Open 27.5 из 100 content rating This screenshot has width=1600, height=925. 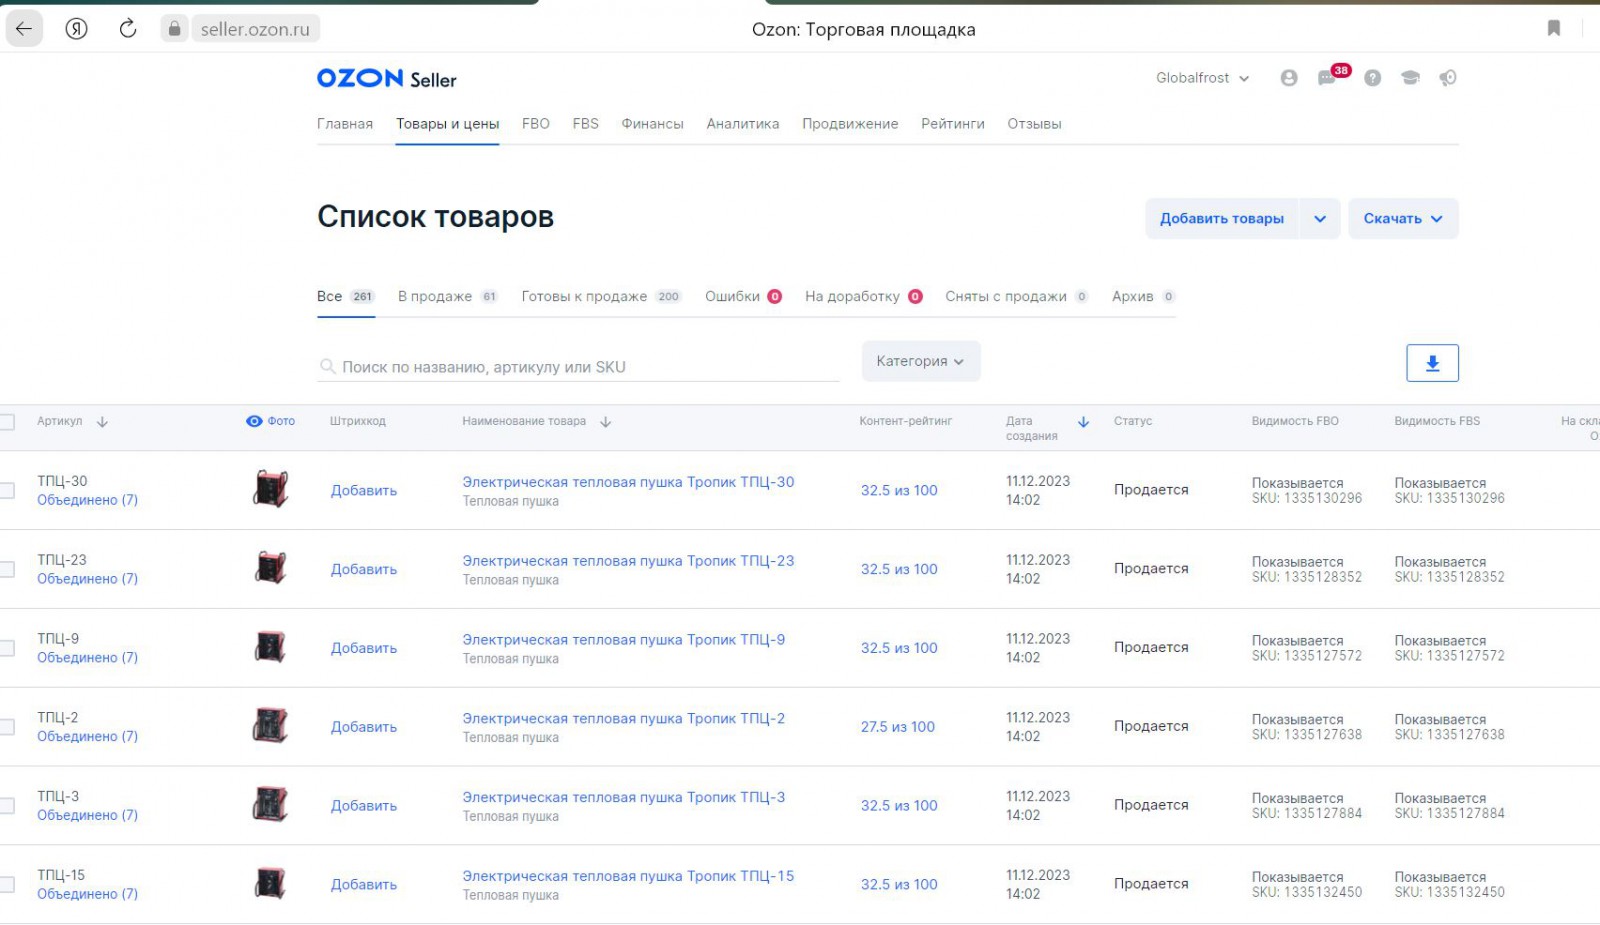pos(898,727)
